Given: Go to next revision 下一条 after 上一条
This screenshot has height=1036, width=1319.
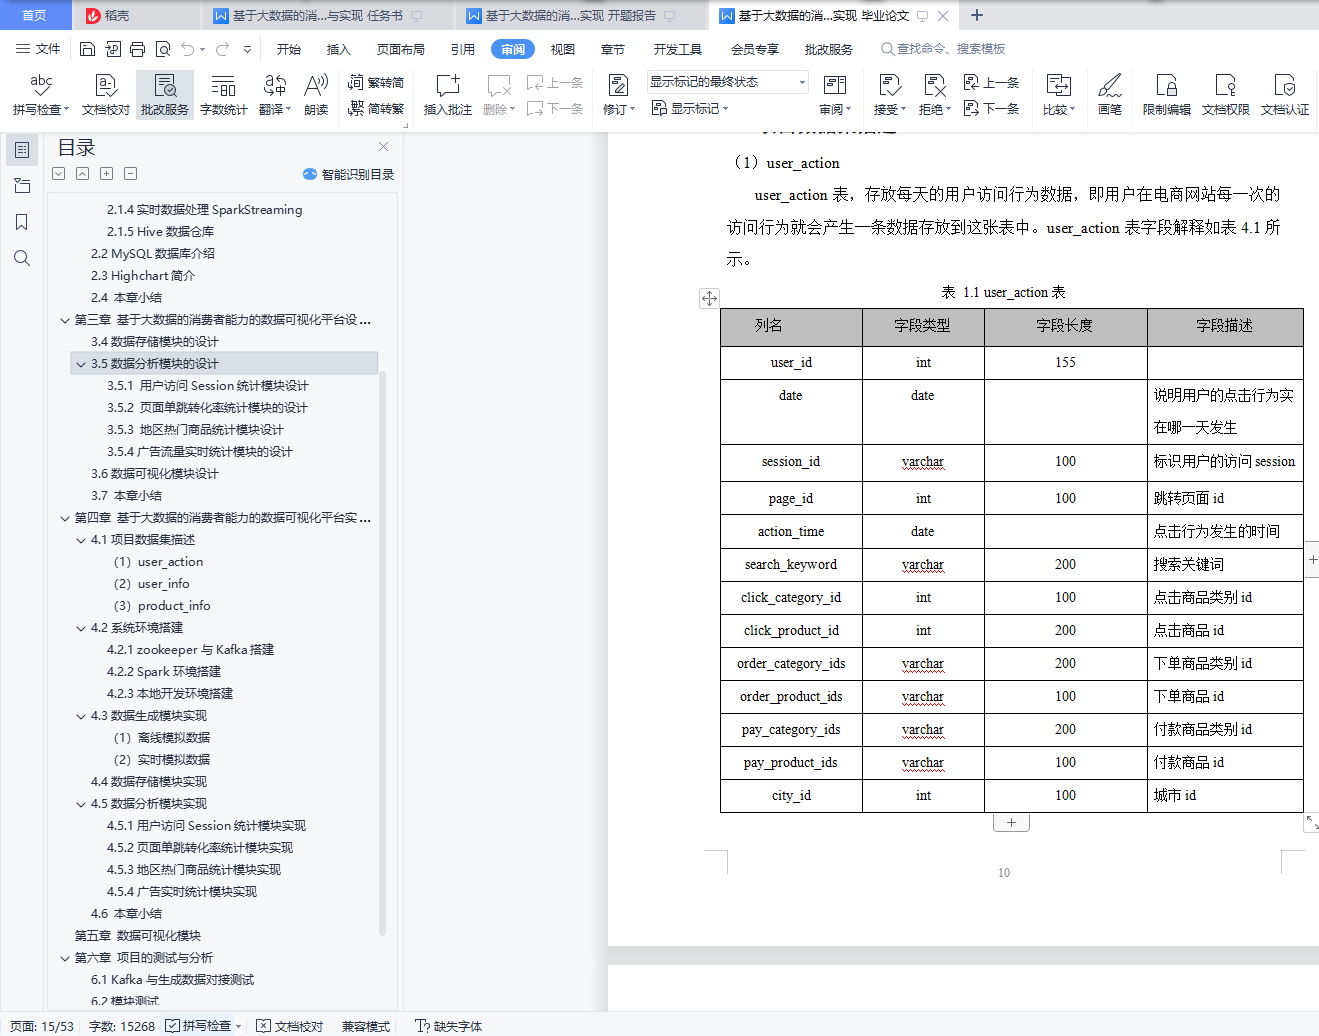Looking at the screenshot, I should (992, 108).
